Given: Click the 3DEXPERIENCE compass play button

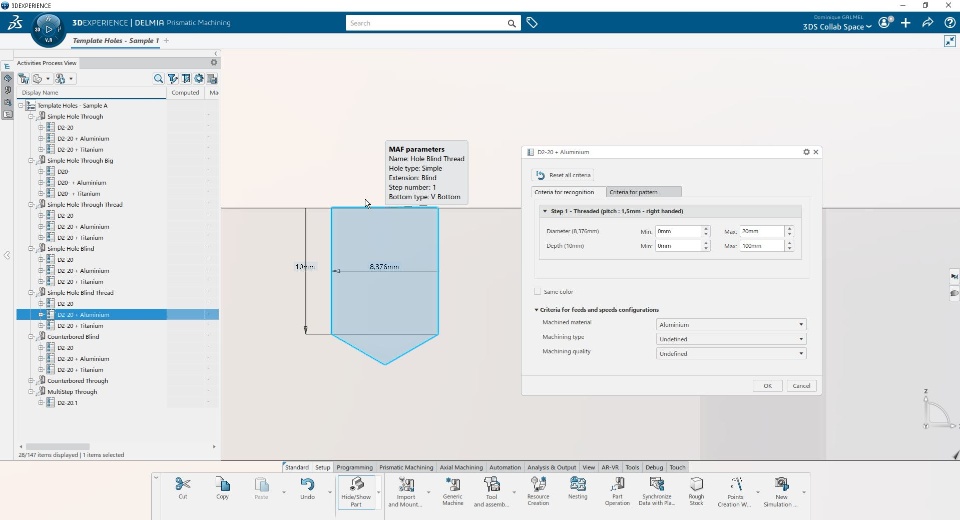Looking at the screenshot, I should click(x=48, y=29).
